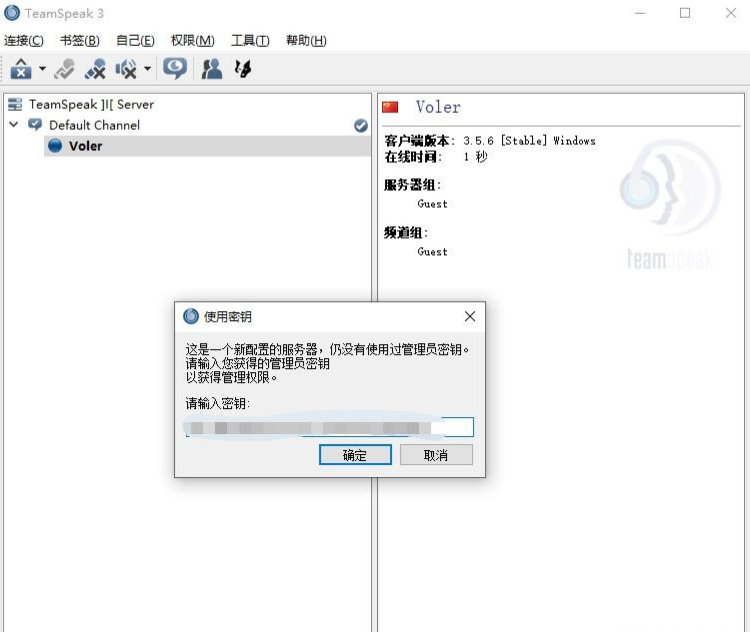Open the 连接(C) menu

pyautogui.click(x=24, y=41)
